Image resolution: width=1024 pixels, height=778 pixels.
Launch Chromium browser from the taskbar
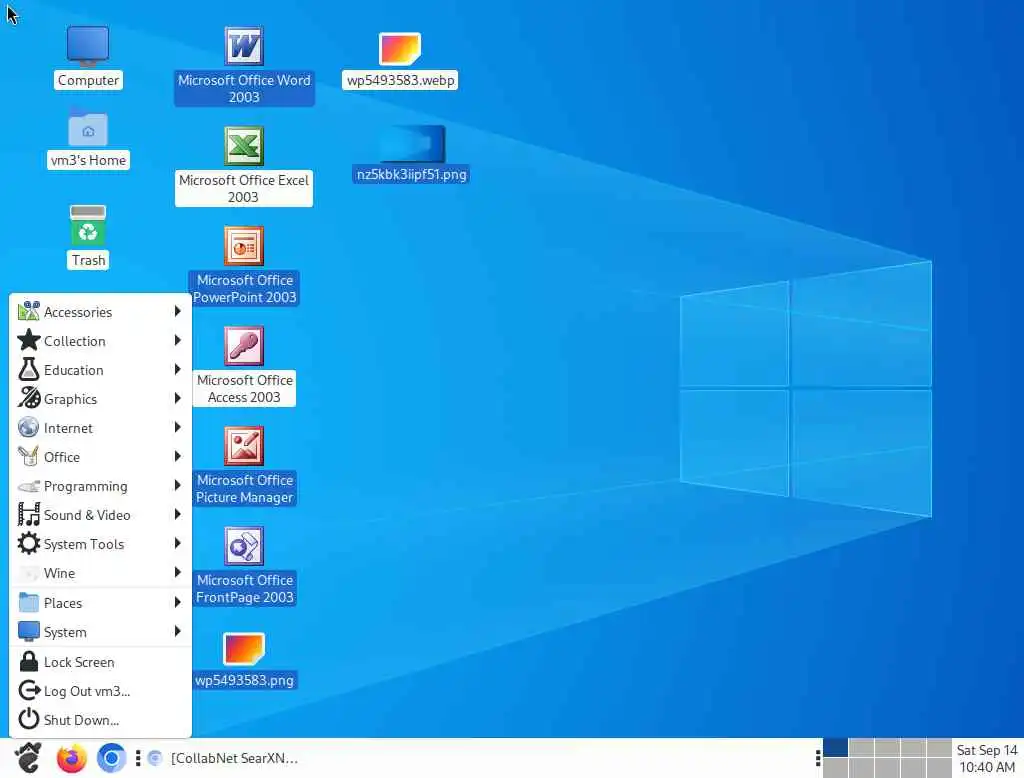[x=111, y=758]
